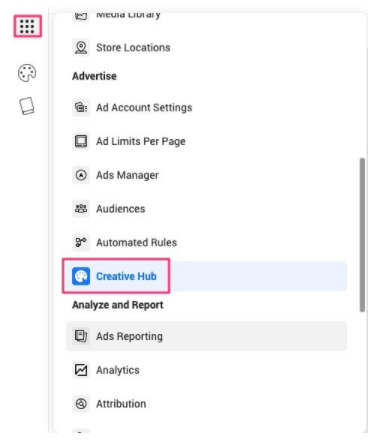Click the menu's vertical scrollbar thumb
This screenshot has height=447, width=373.
(362, 235)
